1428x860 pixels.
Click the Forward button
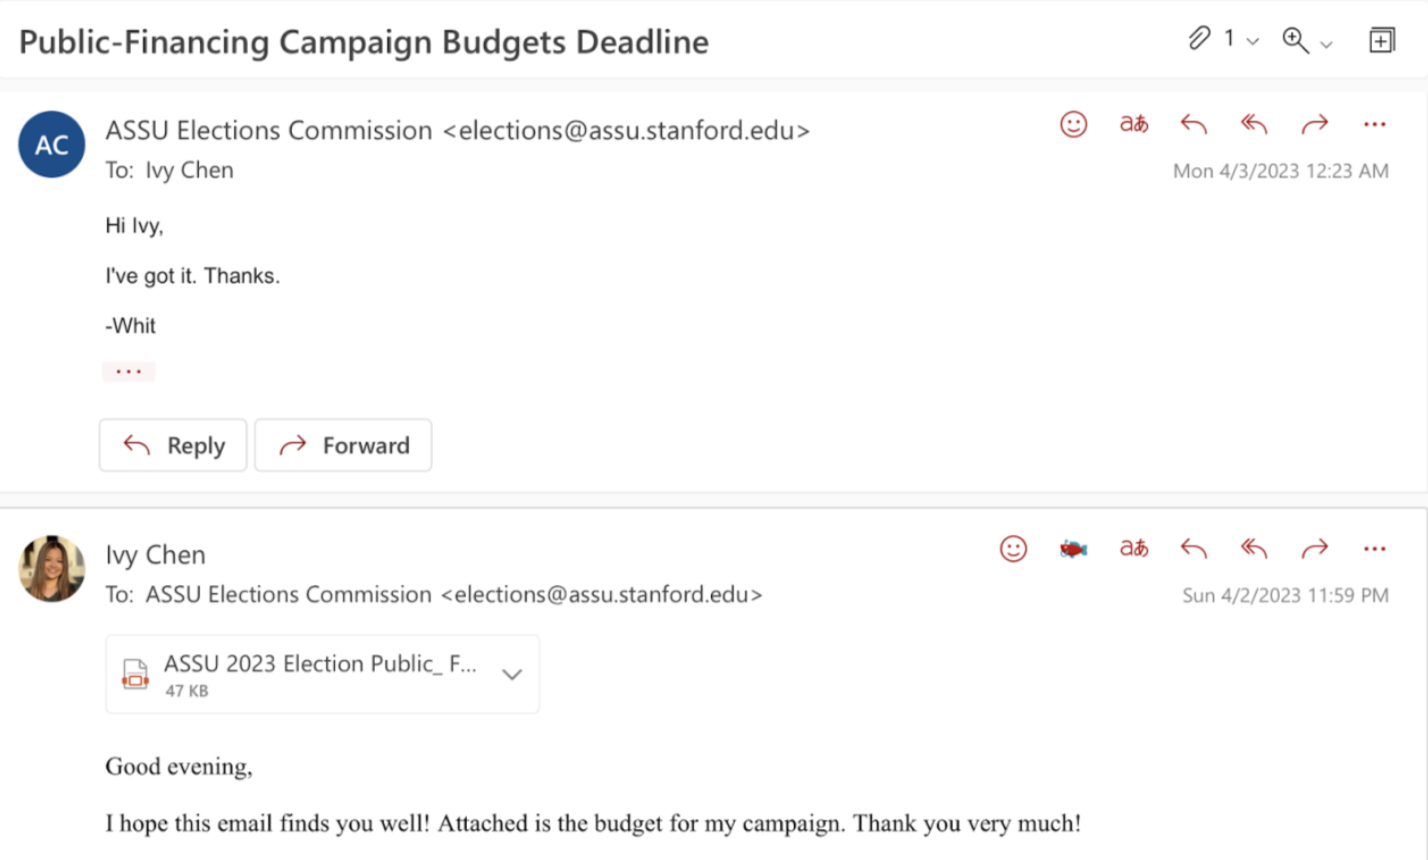click(343, 445)
